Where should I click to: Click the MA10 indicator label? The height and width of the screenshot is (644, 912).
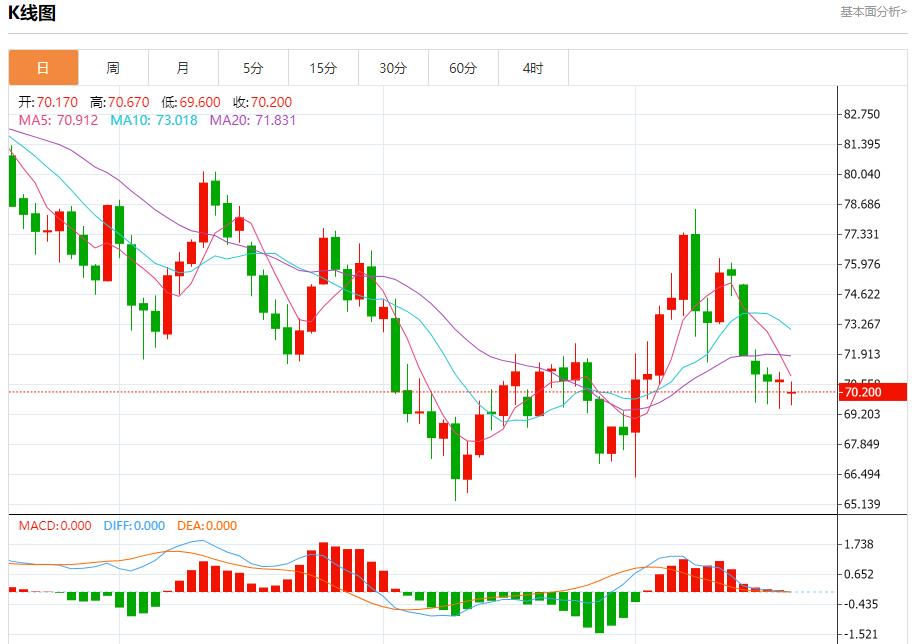pyautogui.click(x=155, y=120)
